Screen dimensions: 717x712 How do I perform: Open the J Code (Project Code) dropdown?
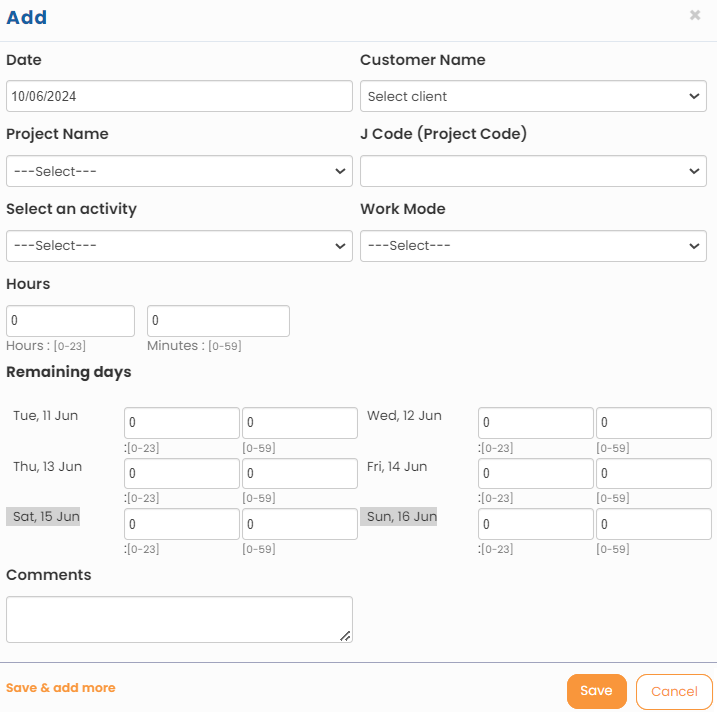[x=533, y=171]
